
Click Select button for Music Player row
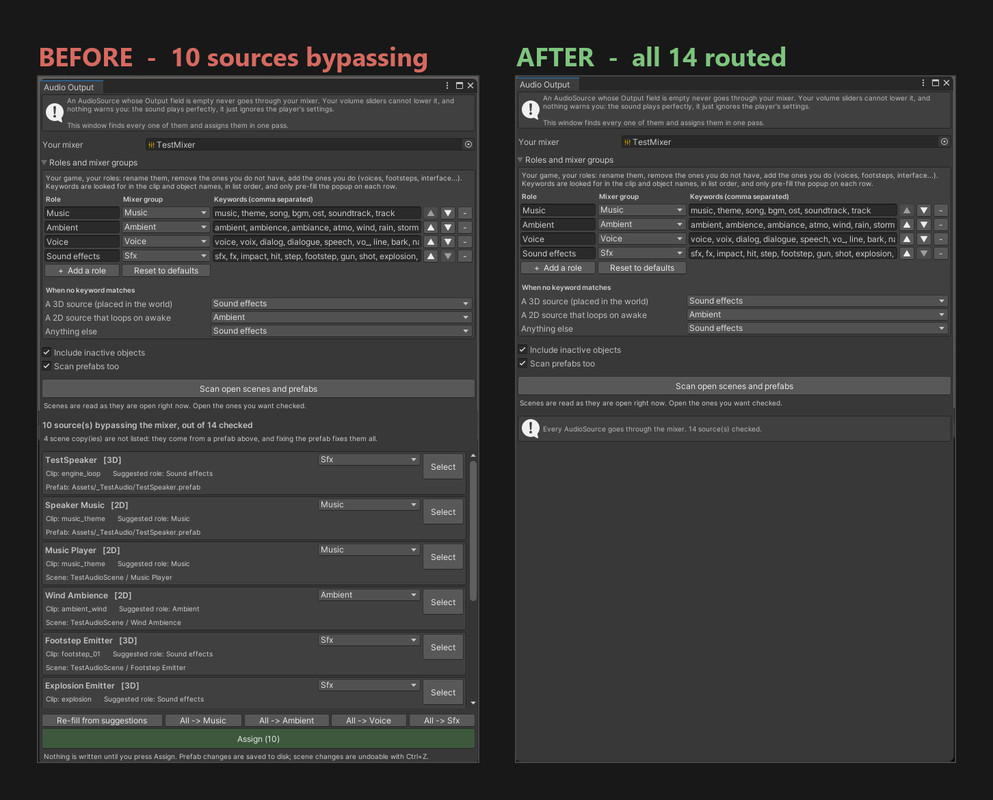pyautogui.click(x=443, y=557)
